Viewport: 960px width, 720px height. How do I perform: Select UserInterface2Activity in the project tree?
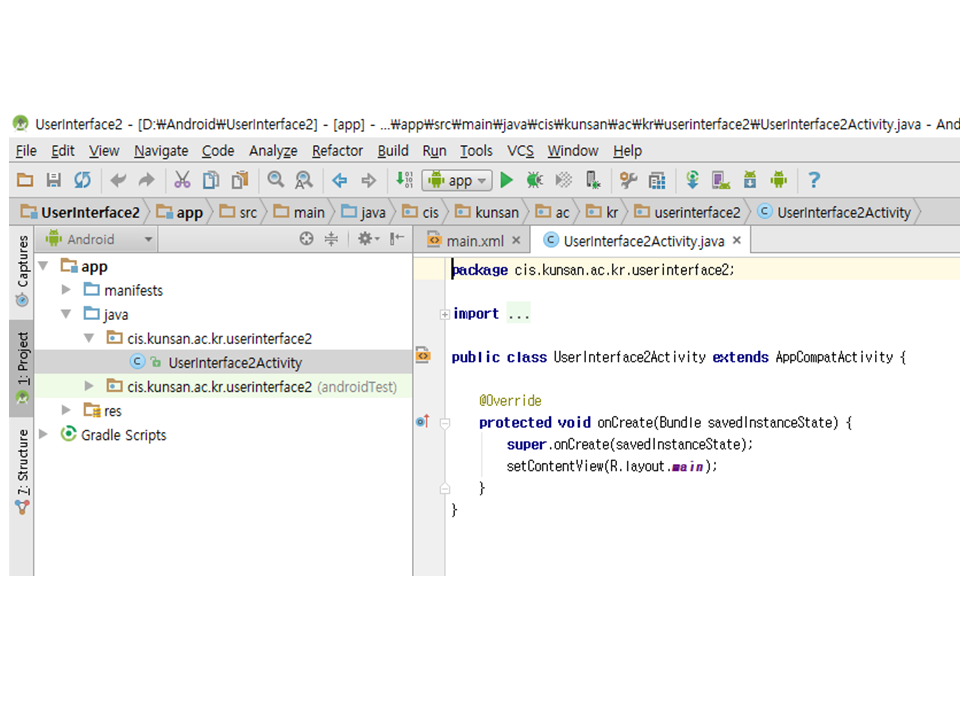(x=234, y=363)
